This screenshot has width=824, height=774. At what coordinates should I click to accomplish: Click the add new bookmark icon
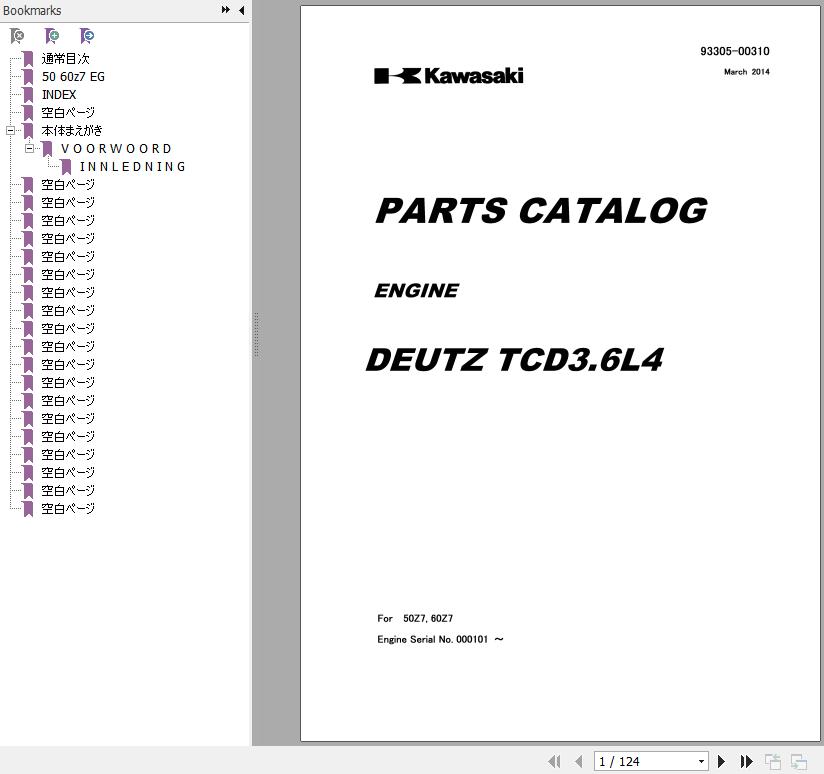[52, 36]
